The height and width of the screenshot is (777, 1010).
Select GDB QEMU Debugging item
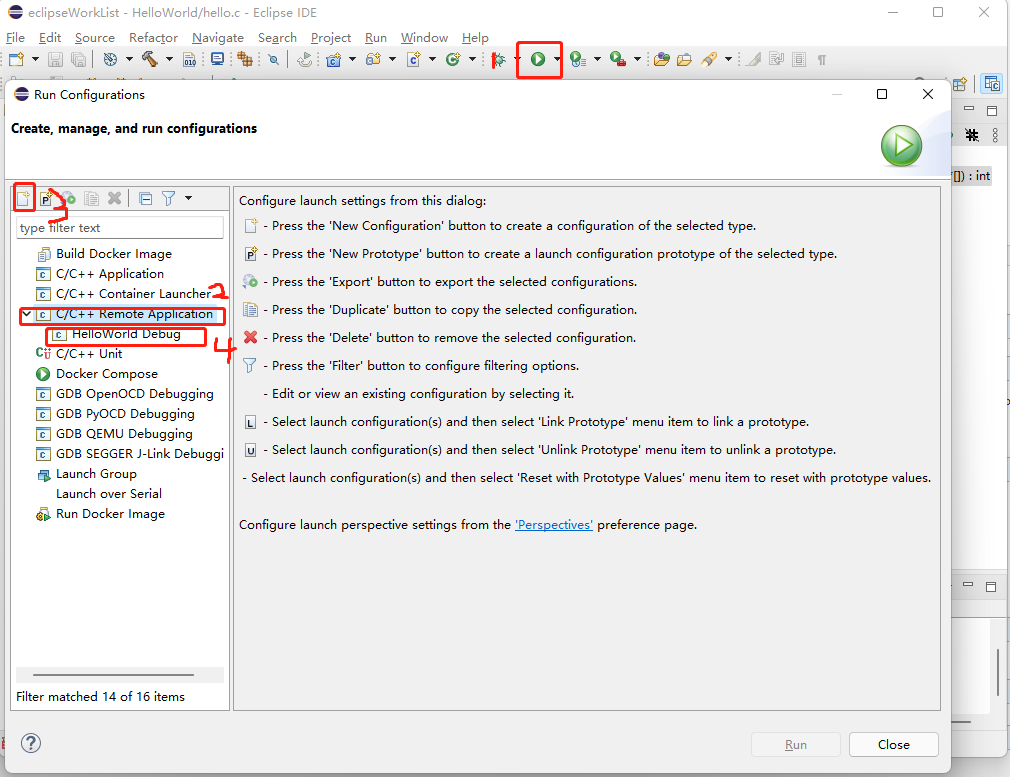point(124,434)
